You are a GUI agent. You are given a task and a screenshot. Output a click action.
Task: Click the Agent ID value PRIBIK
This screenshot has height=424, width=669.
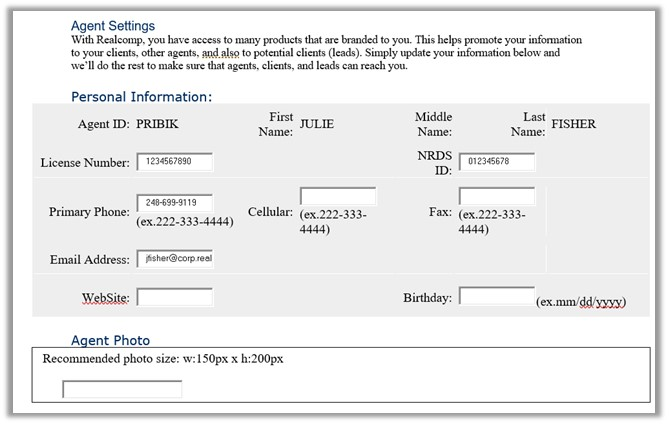pos(157,124)
